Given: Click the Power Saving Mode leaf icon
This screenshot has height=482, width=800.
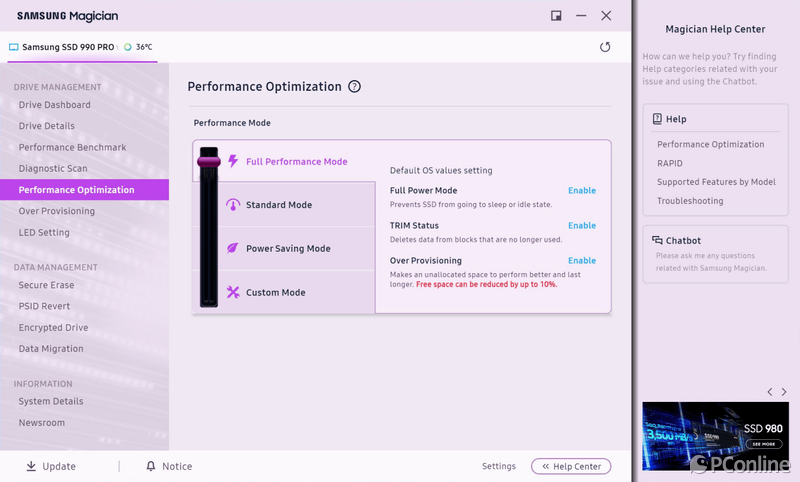Looking at the screenshot, I should tap(233, 249).
